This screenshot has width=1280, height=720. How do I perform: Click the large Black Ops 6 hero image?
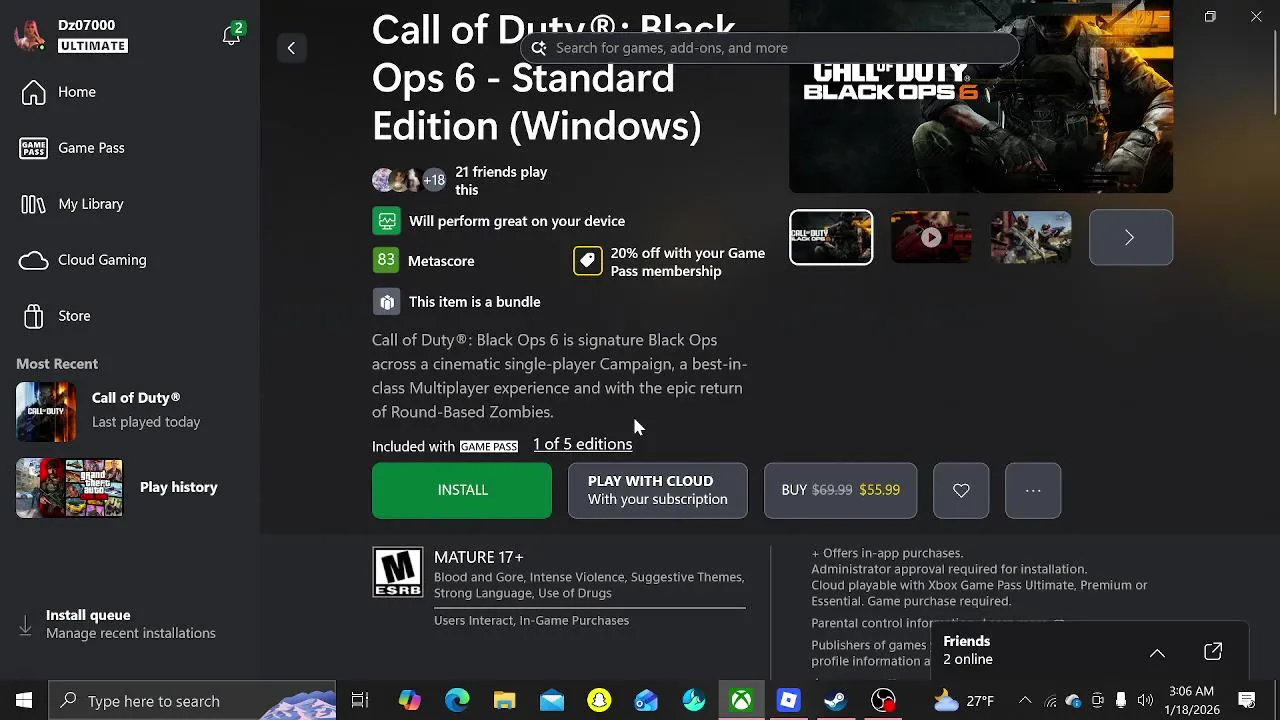[x=981, y=97]
